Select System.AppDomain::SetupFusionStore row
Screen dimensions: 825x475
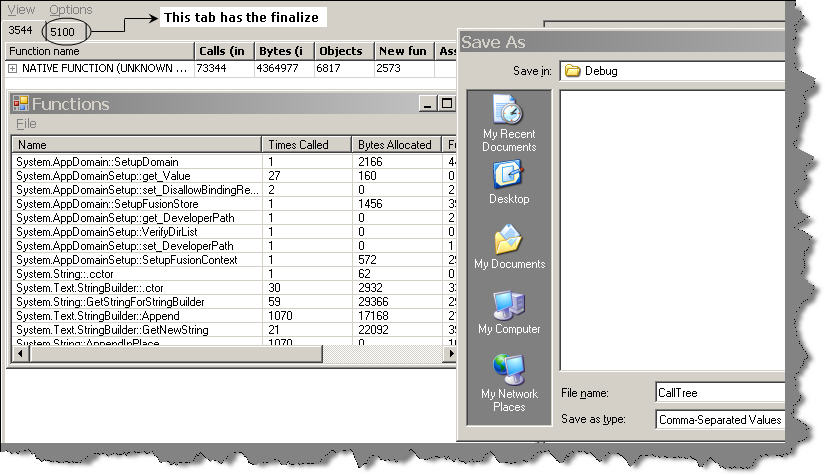(x=234, y=204)
